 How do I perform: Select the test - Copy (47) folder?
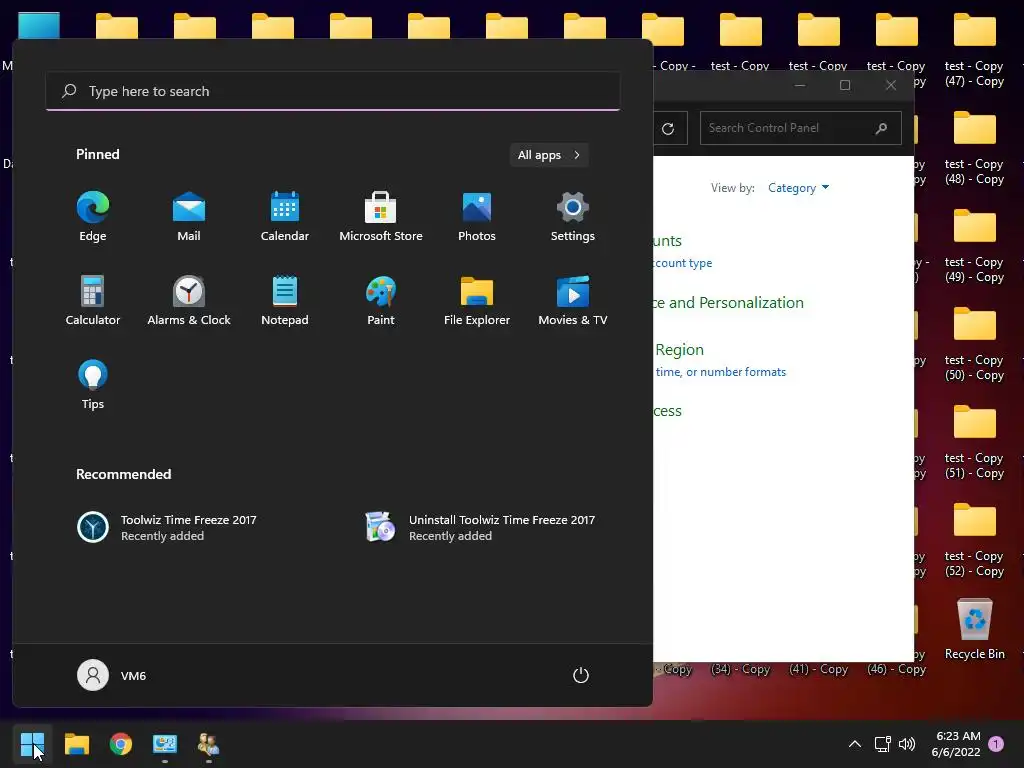click(x=974, y=50)
